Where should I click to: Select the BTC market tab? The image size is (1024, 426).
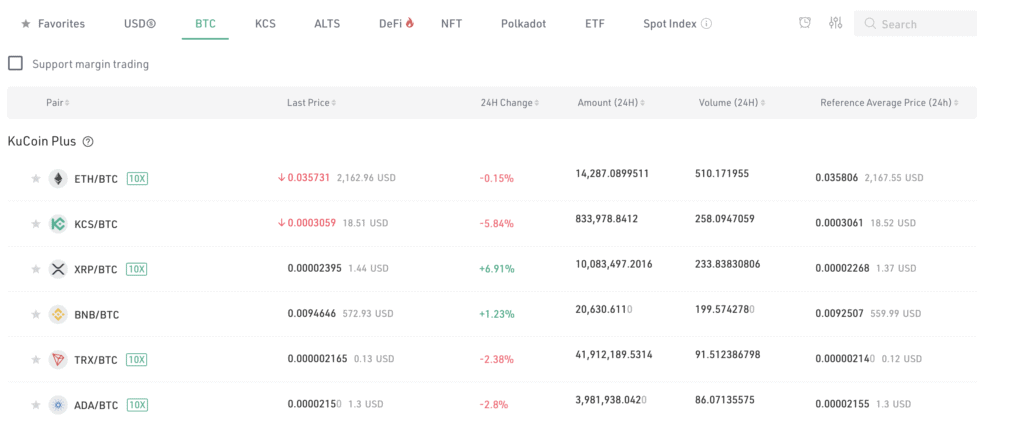tap(205, 24)
